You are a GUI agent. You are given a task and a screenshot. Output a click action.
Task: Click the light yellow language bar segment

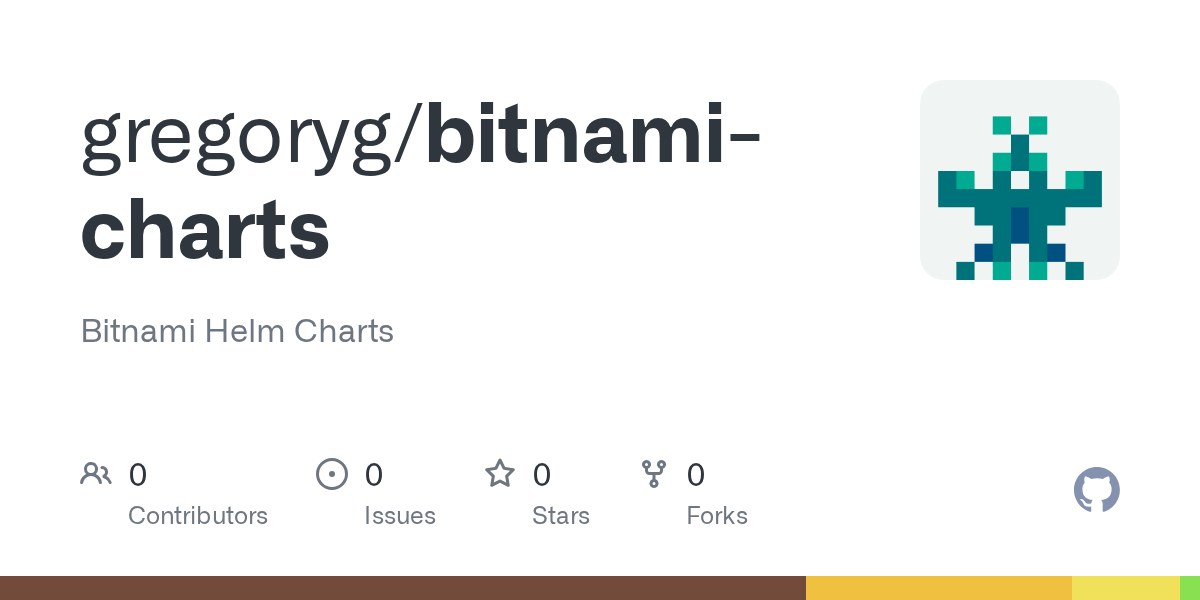click(x=1126, y=588)
